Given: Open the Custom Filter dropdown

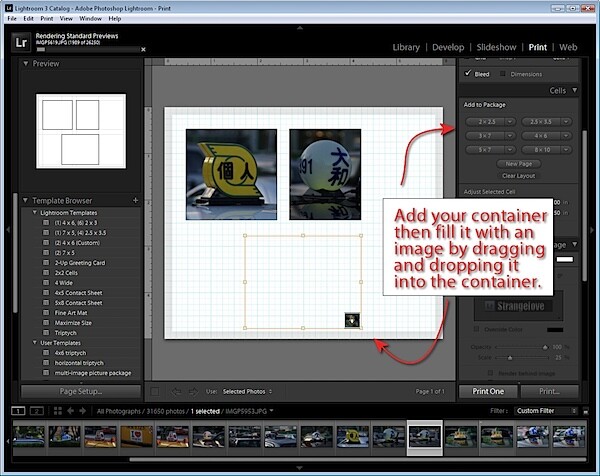Looking at the screenshot, I should [546, 411].
